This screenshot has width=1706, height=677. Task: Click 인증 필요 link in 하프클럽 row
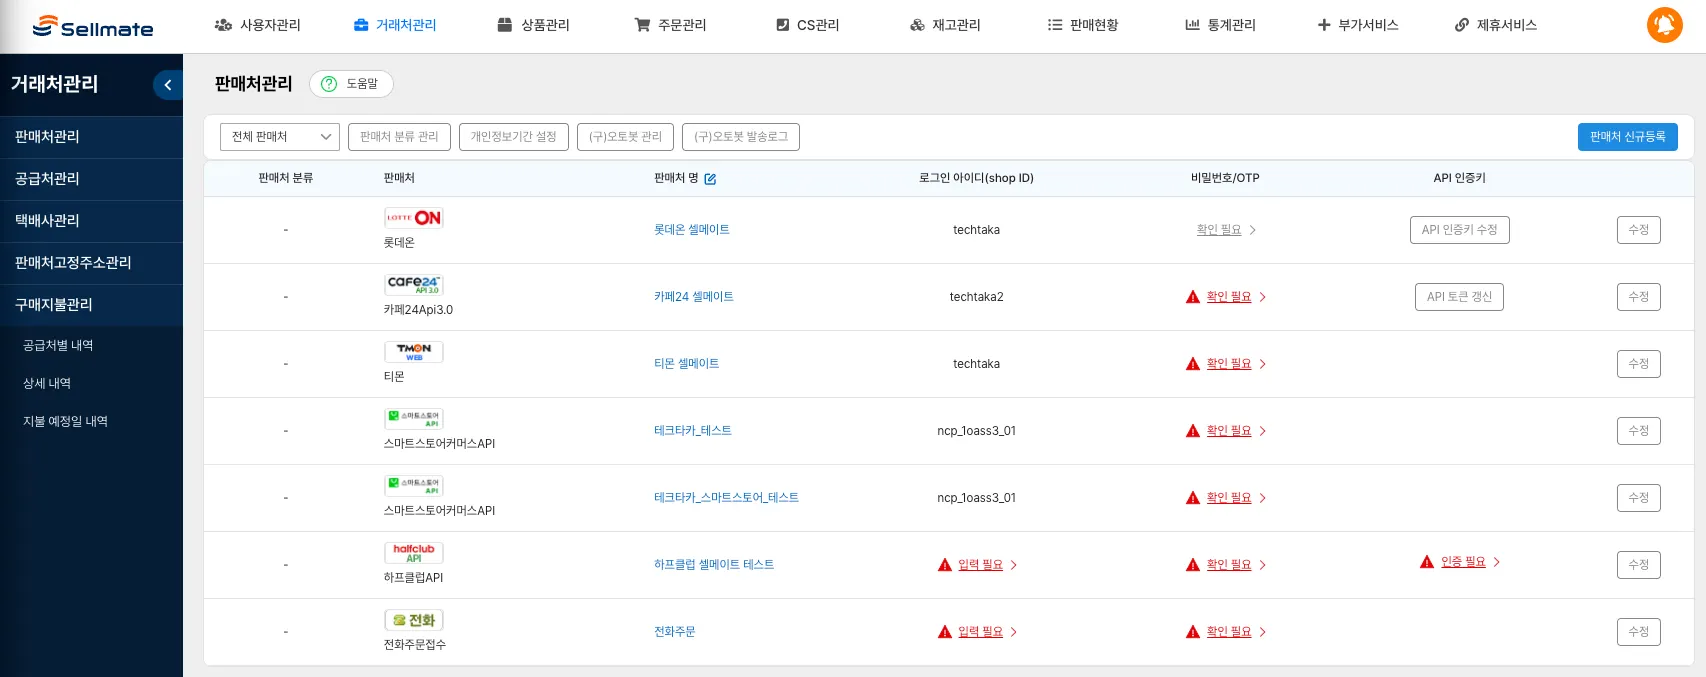pos(1463,562)
